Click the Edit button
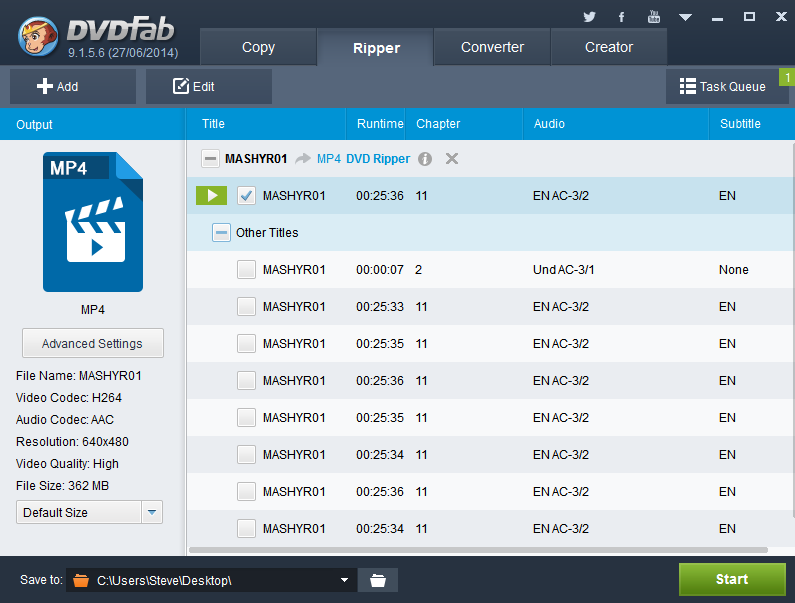795x603 pixels. (208, 87)
